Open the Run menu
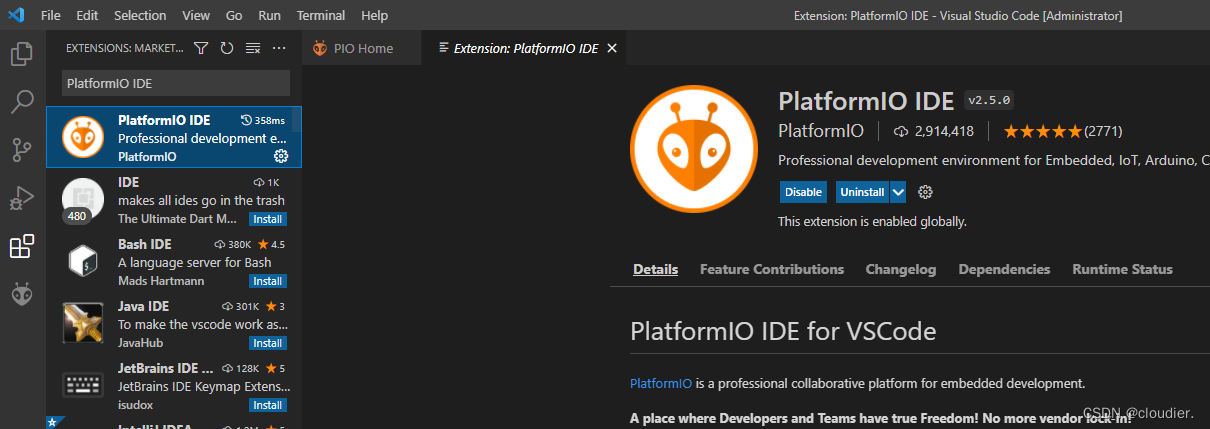This screenshot has width=1210, height=429. tap(269, 15)
